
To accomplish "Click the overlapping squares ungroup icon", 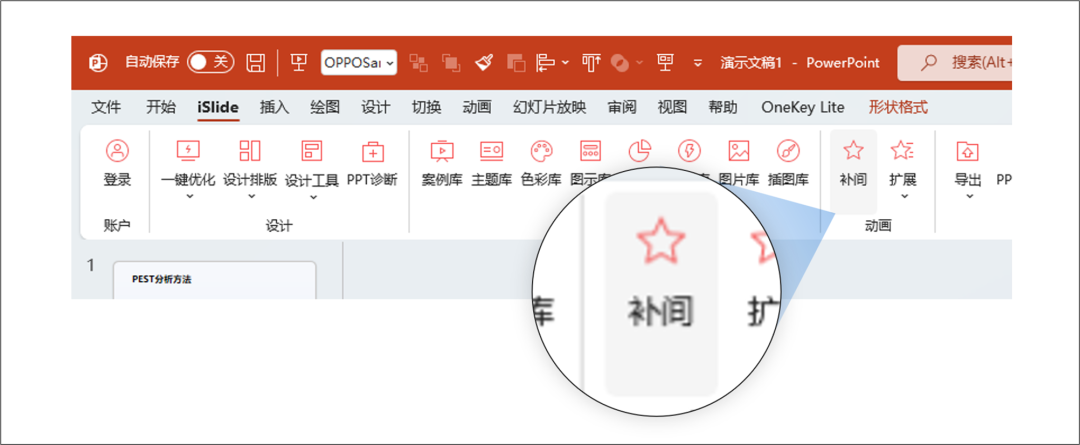I will point(450,63).
